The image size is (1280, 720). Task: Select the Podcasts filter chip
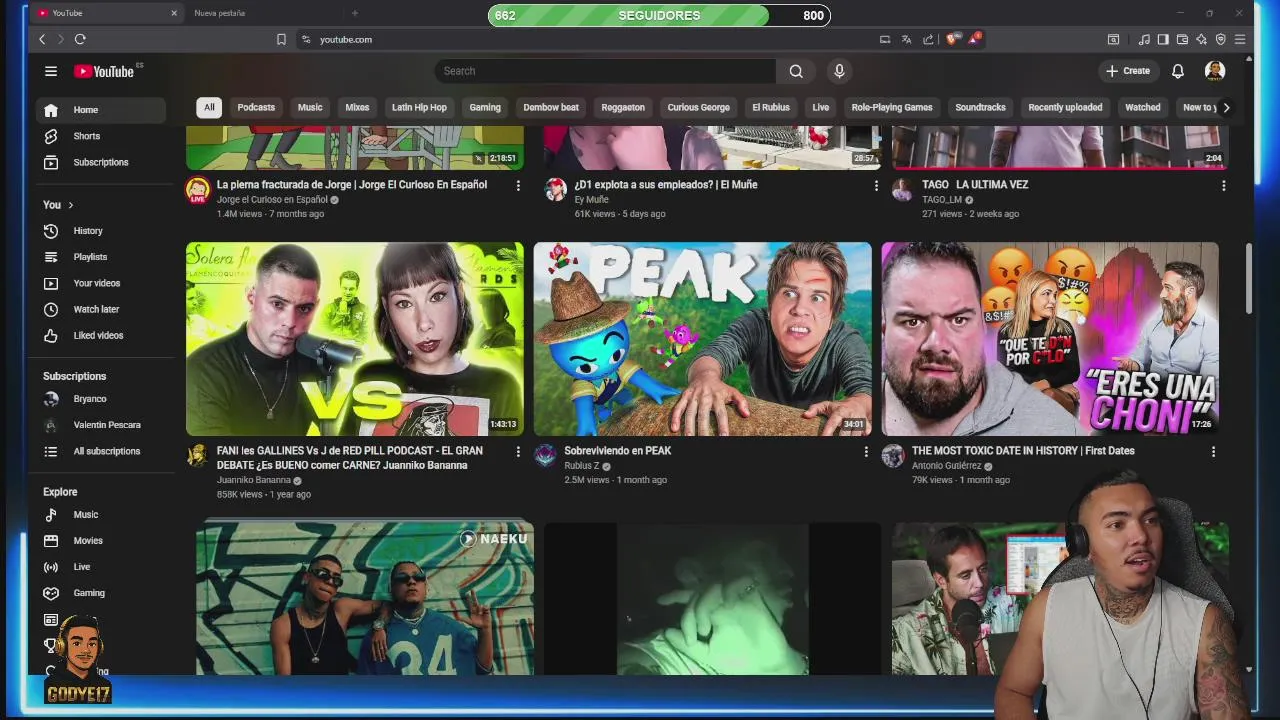[x=256, y=107]
